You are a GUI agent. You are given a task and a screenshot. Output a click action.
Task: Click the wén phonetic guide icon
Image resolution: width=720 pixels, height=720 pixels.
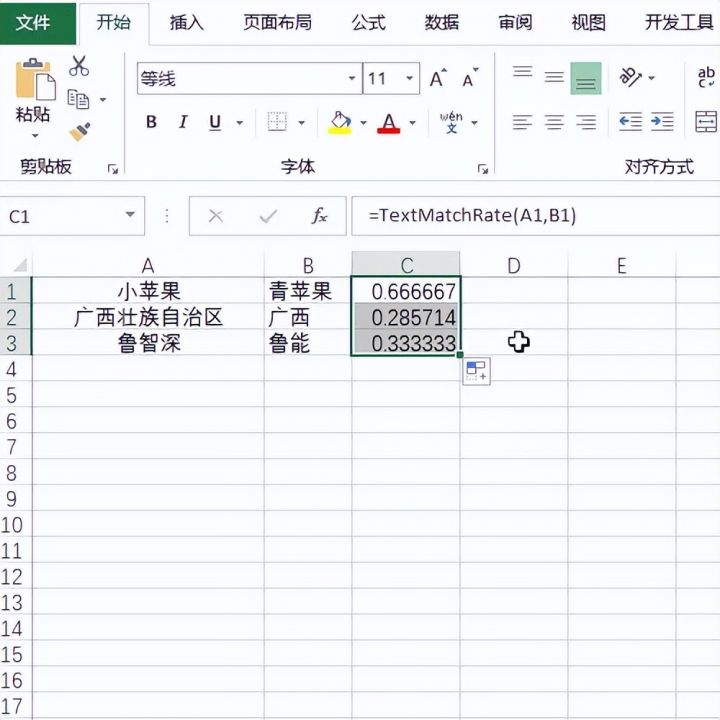coord(451,122)
